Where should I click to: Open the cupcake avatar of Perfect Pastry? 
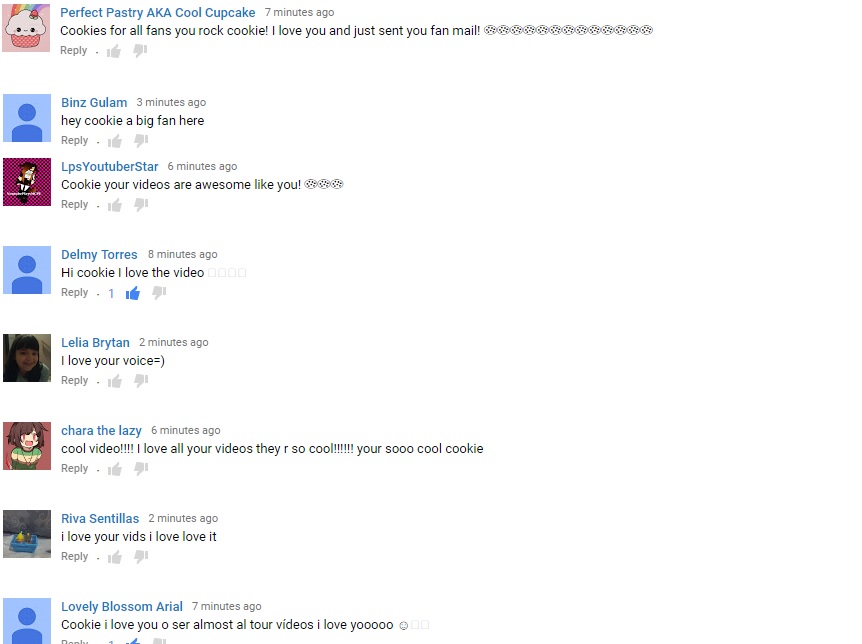[x=26, y=27]
